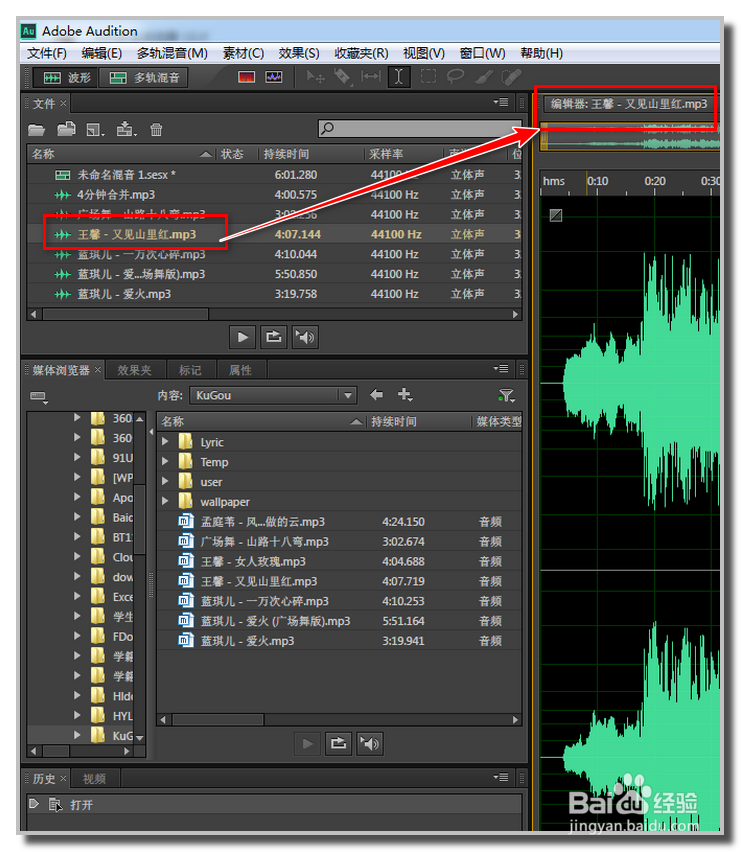Click Import File icon in Files panel
The image size is (741, 852).
click(x=66, y=129)
